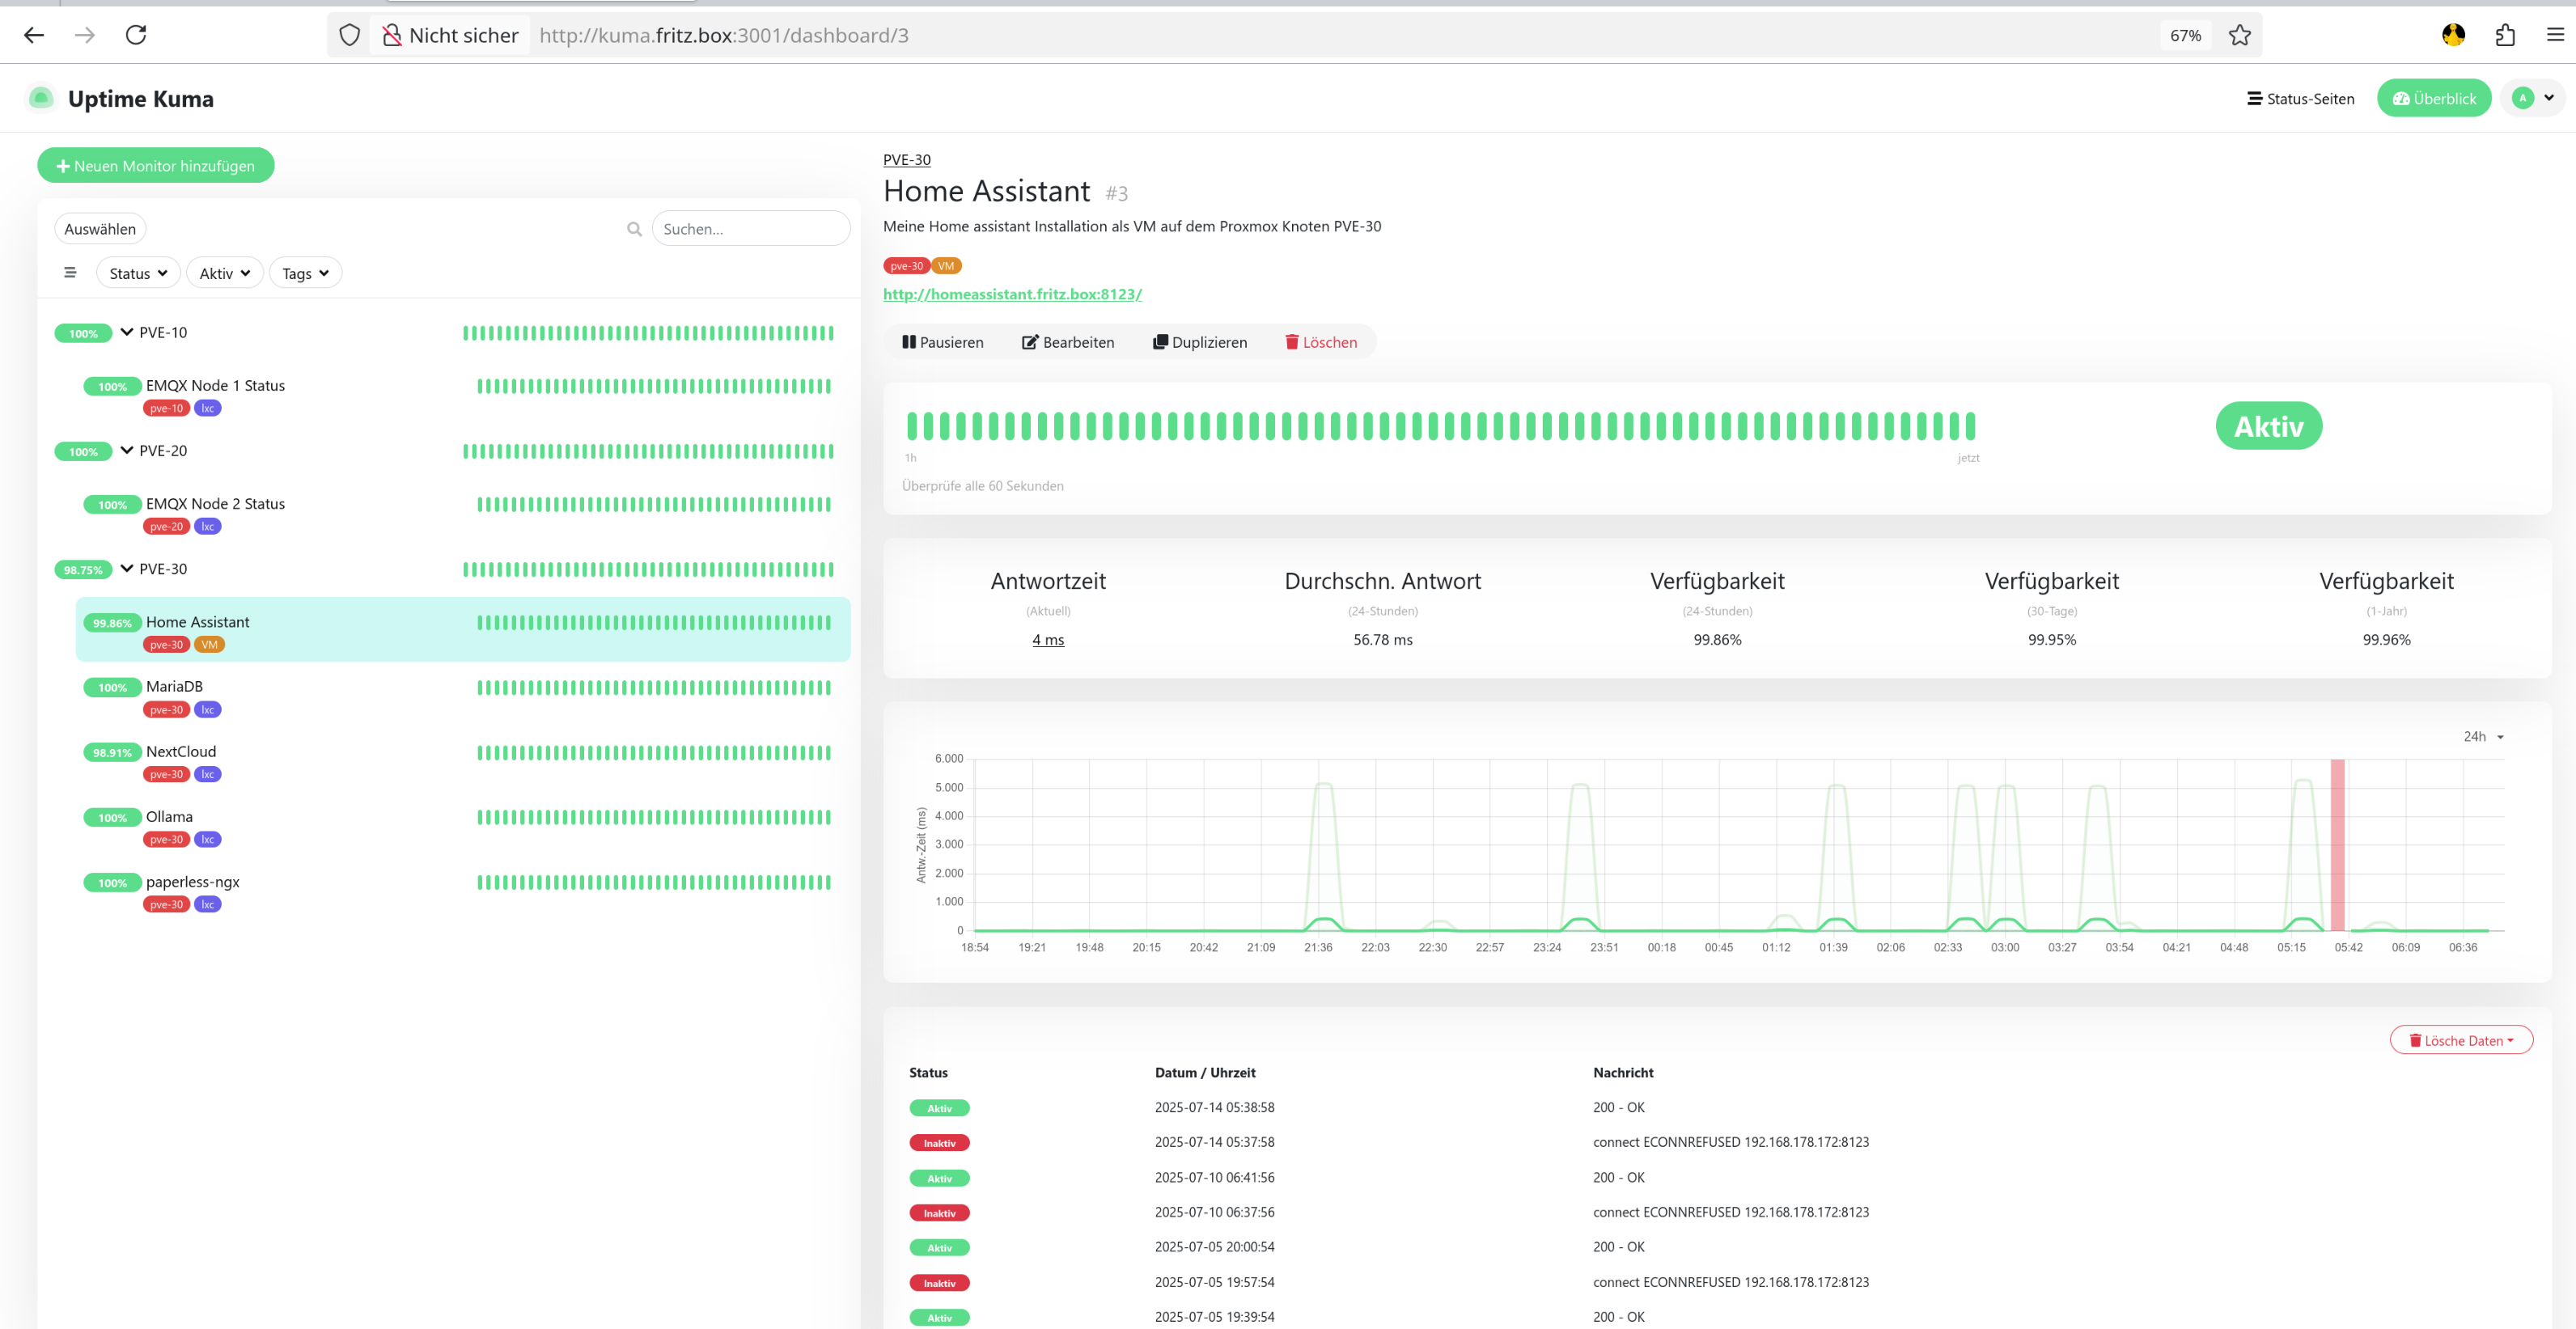Click the search magnifier icon in monitor list
Image resolution: width=2576 pixels, height=1329 pixels.
point(634,229)
